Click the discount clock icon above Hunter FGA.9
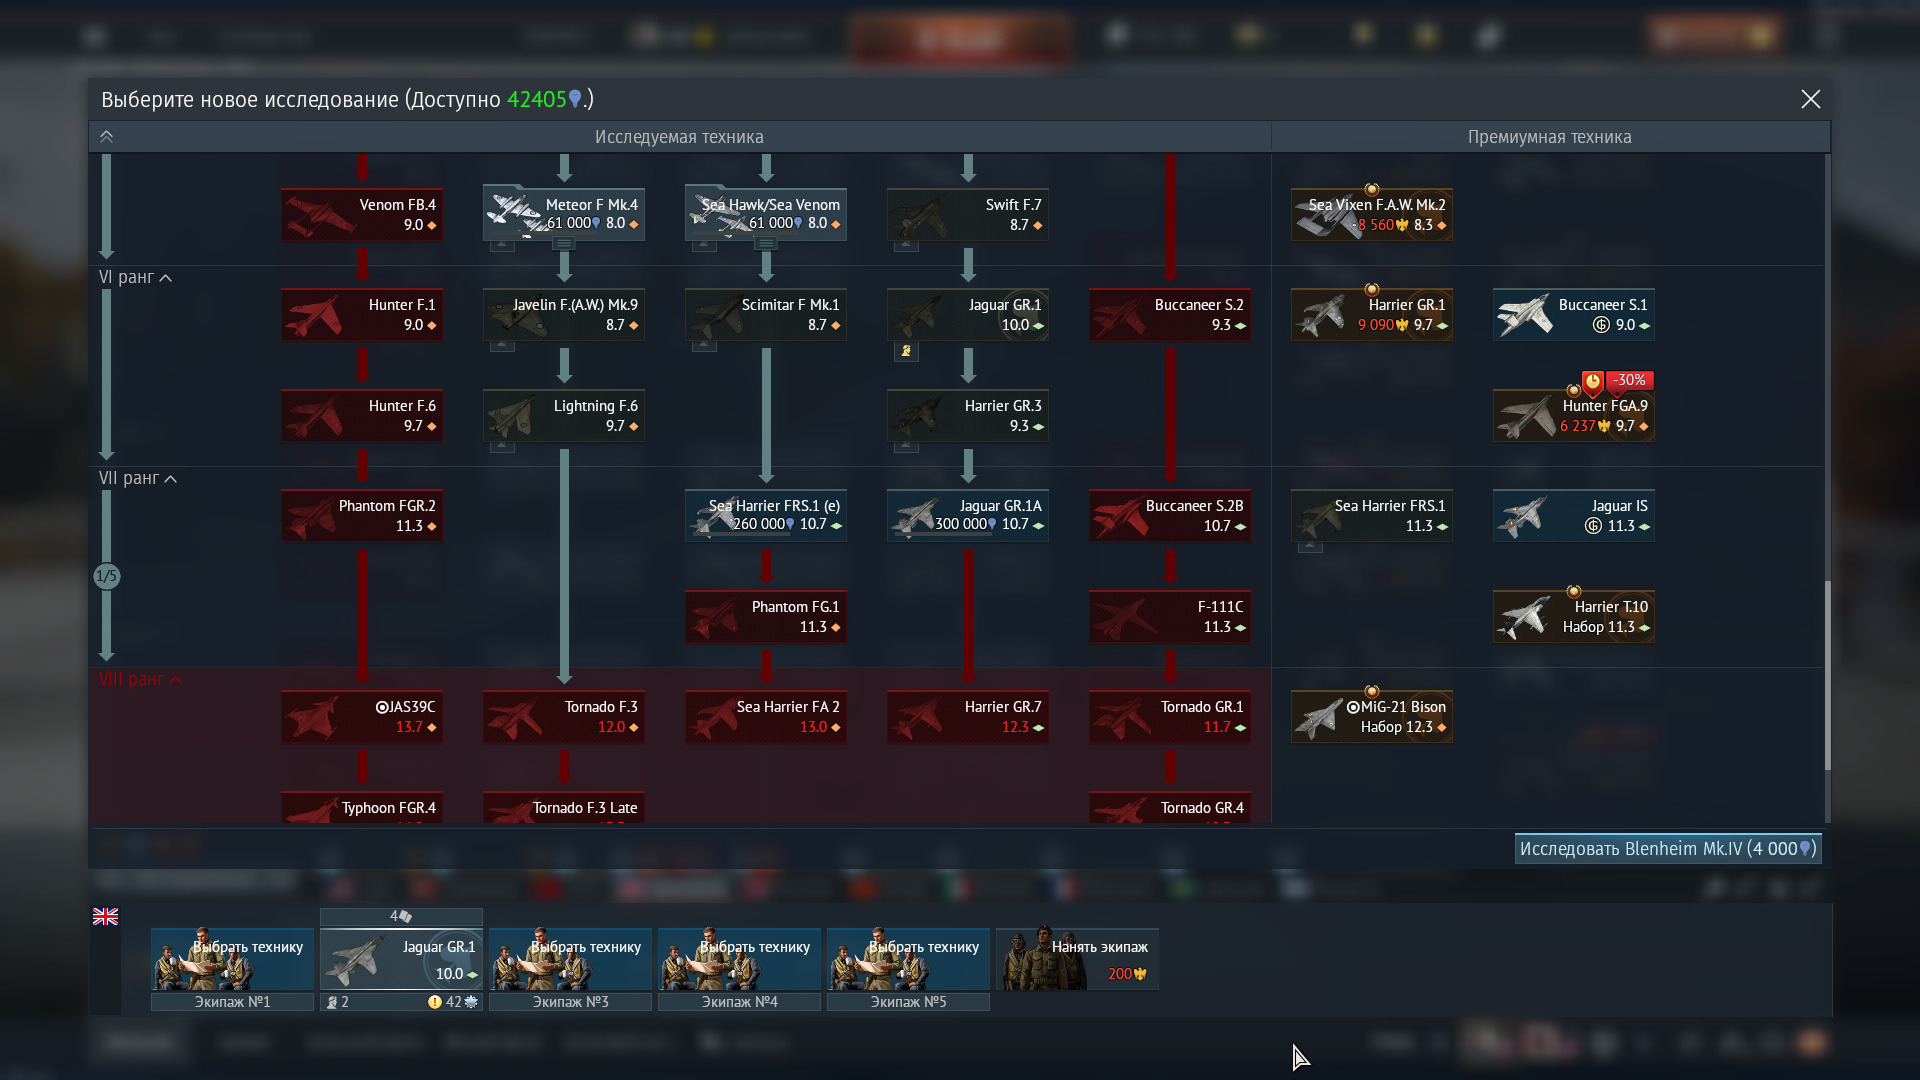The height and width of the screenshot is (1080, 1920). 1593,381
